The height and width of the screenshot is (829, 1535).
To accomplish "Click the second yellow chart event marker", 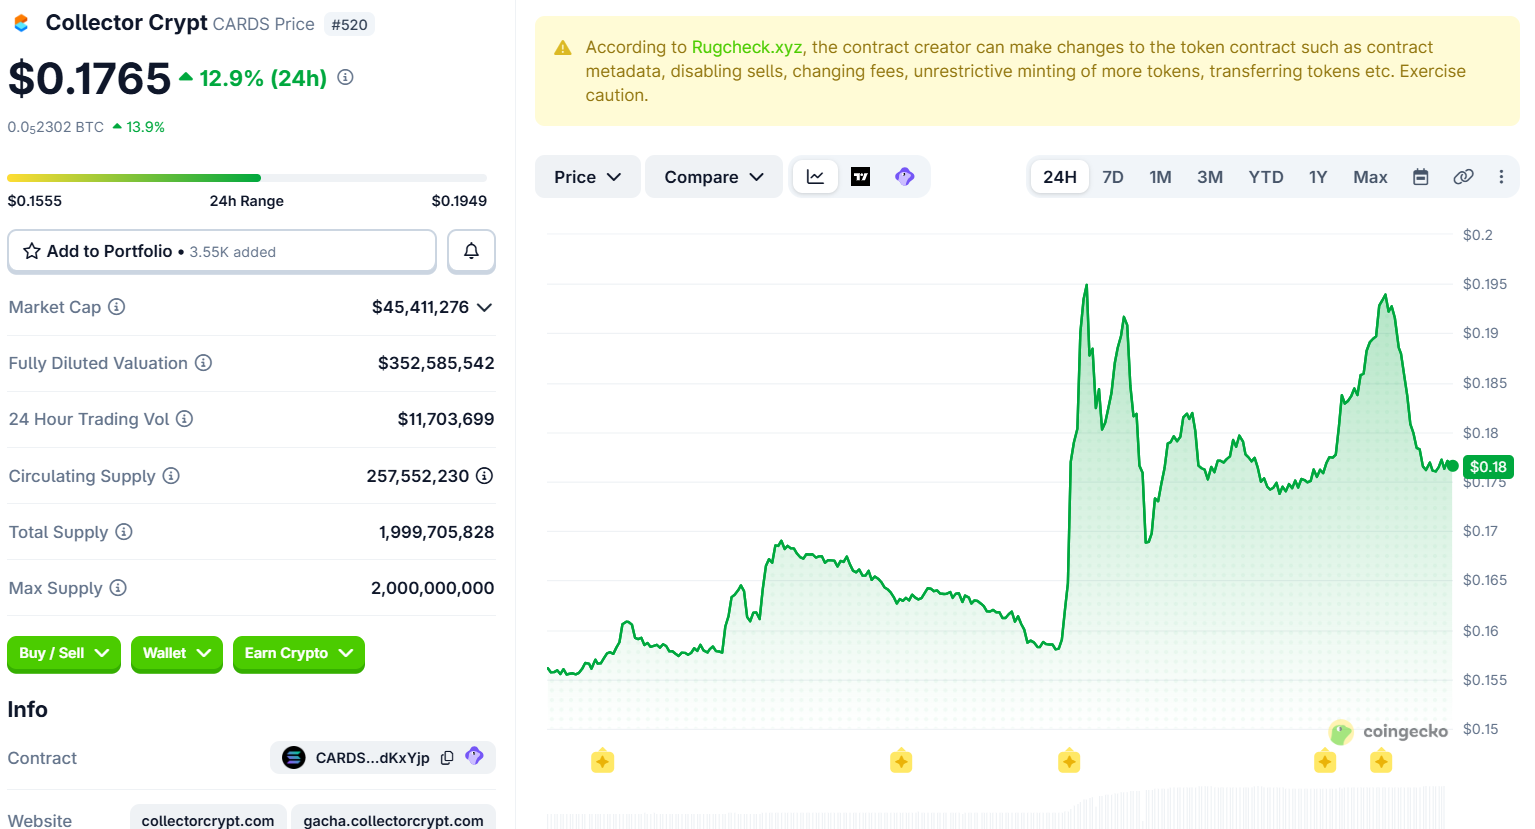I will [901, 762].
